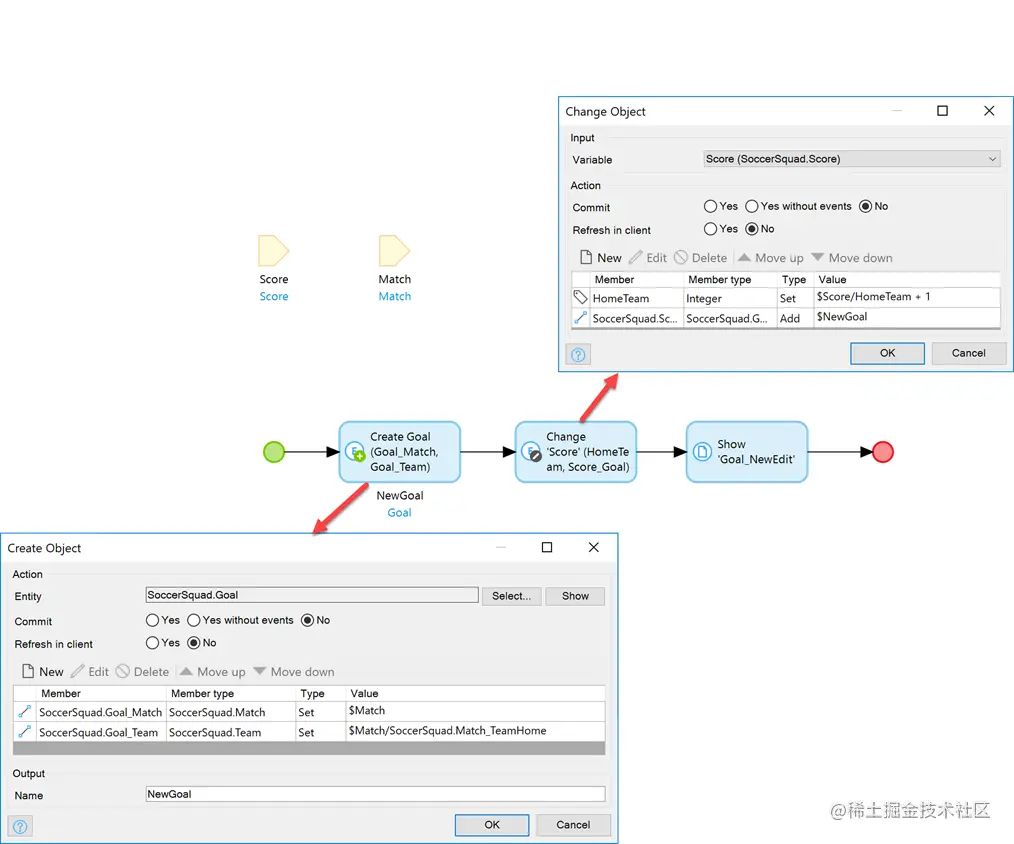
Task: Open help in Create Object dialog
Action: [20, 827]
